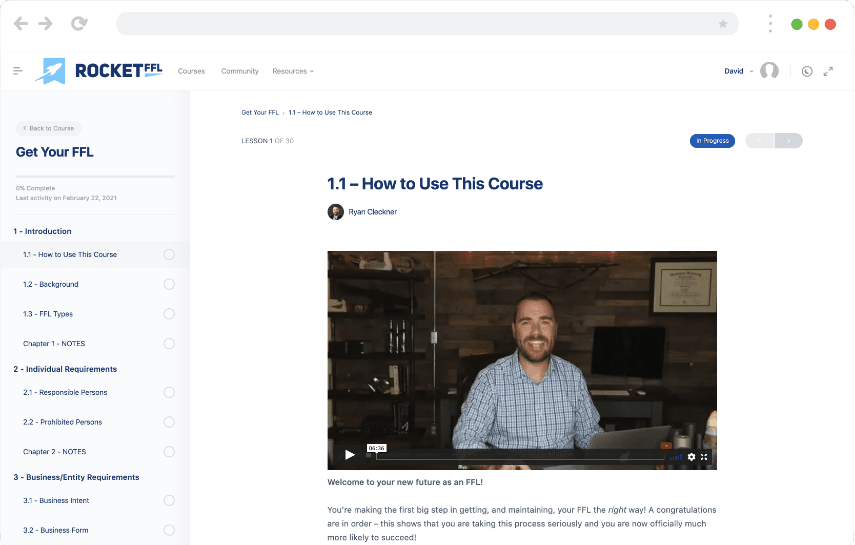
Task: Click the browser reload icon
Action: pyautogui.click(x=79, y=23)
